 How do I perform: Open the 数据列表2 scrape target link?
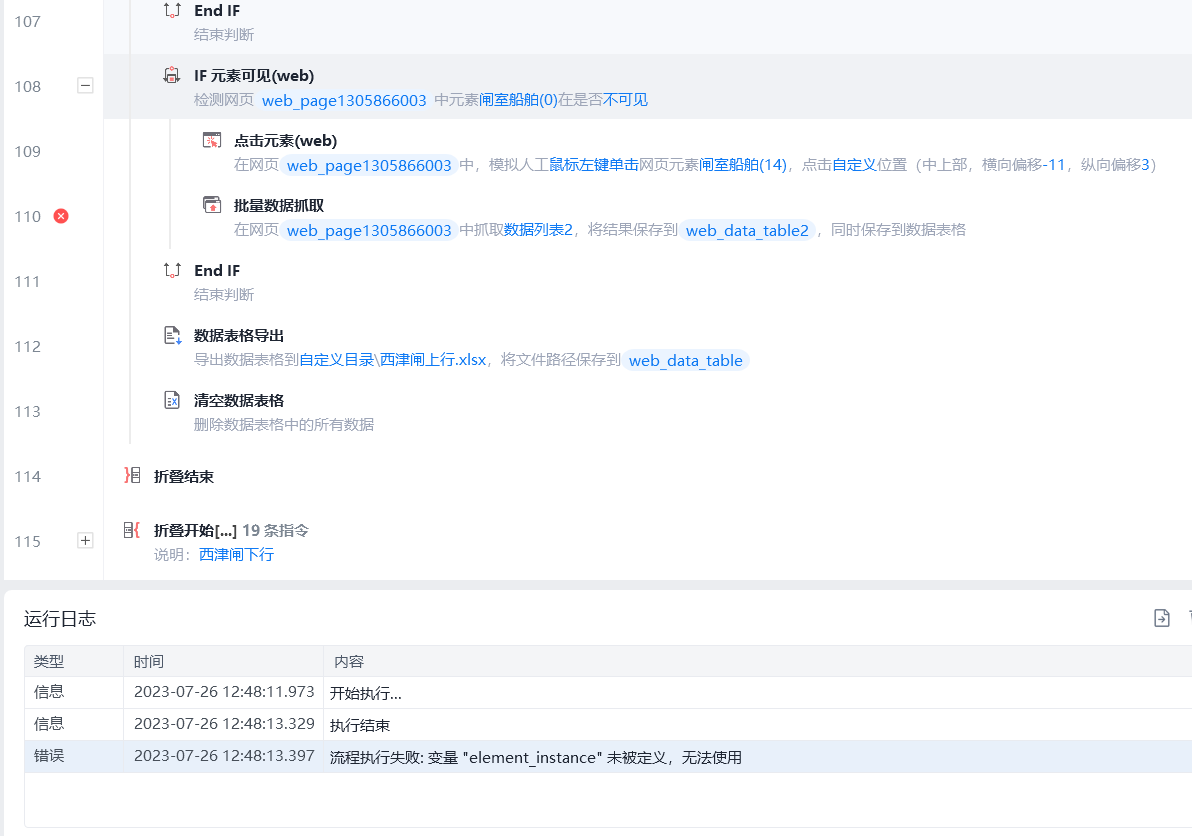pos(538,230)
